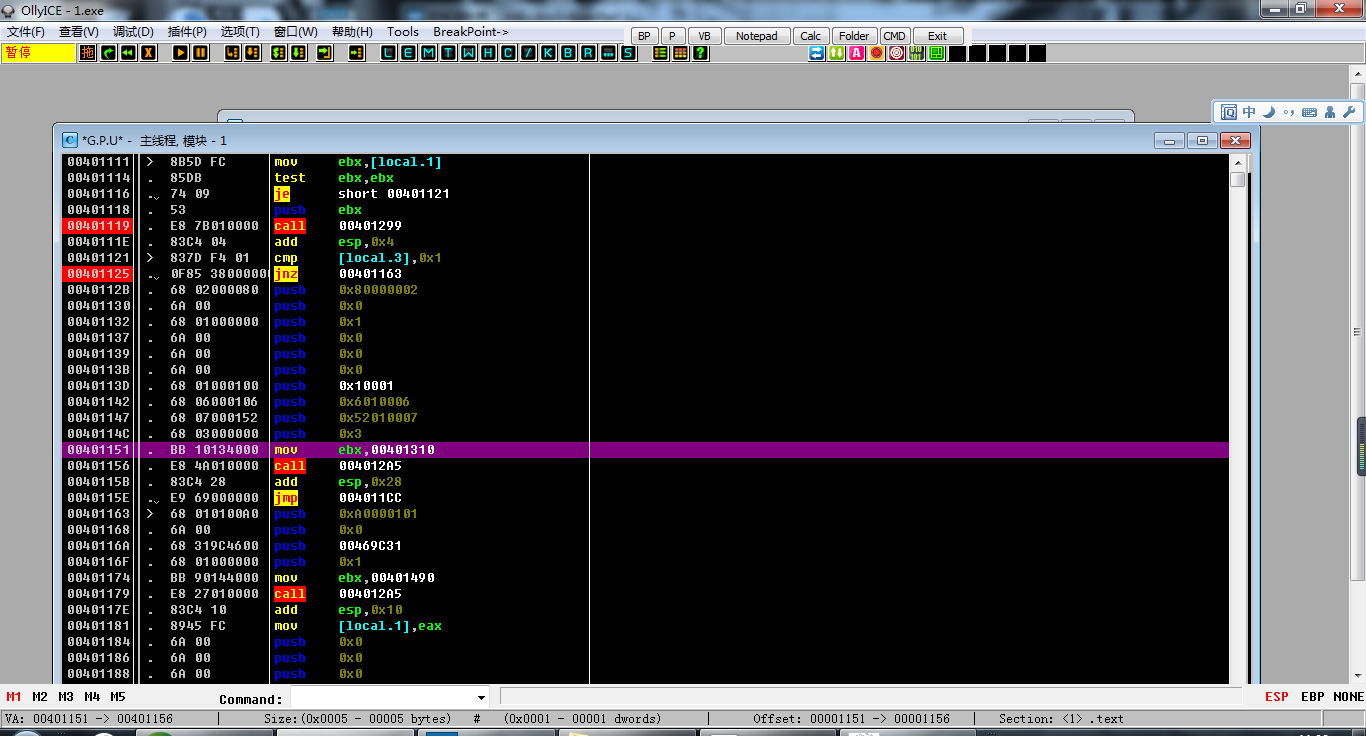The height and width of the screenshot is (736, 1366).
Task: Click the rewind double-arrow toolbar icon
Action: point(128,53)
